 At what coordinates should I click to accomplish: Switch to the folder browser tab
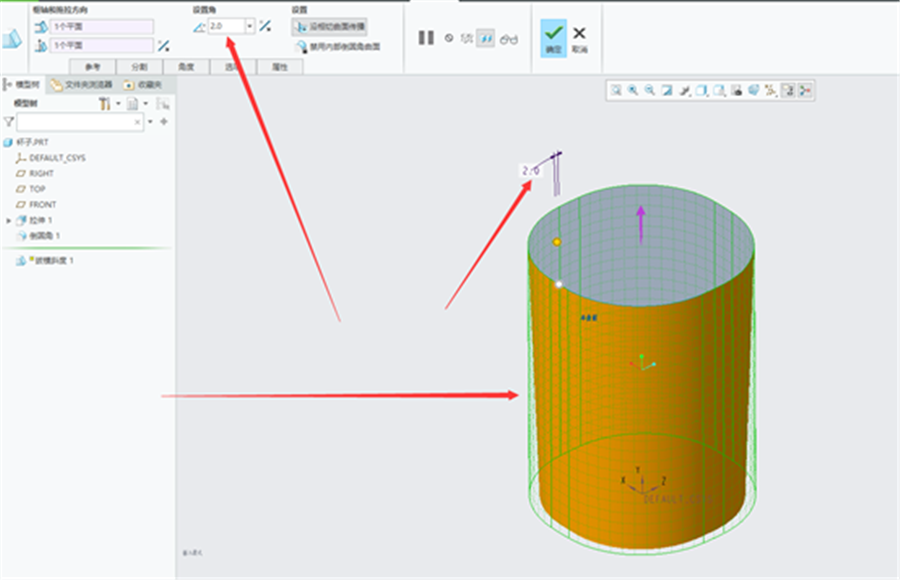point(82,85)
